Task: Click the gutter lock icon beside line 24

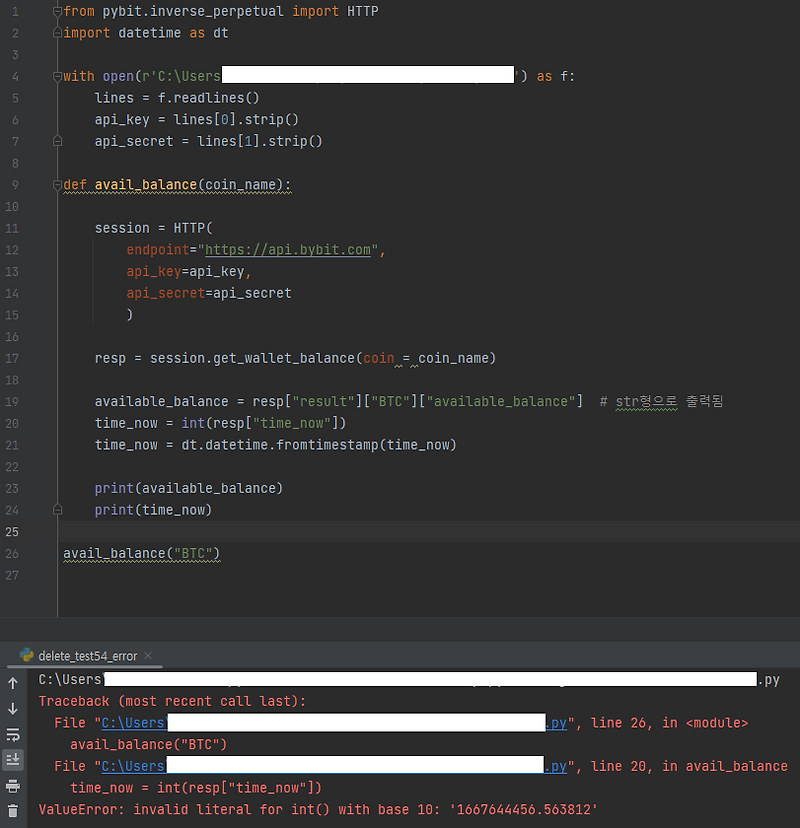Action: pos(57,509)
